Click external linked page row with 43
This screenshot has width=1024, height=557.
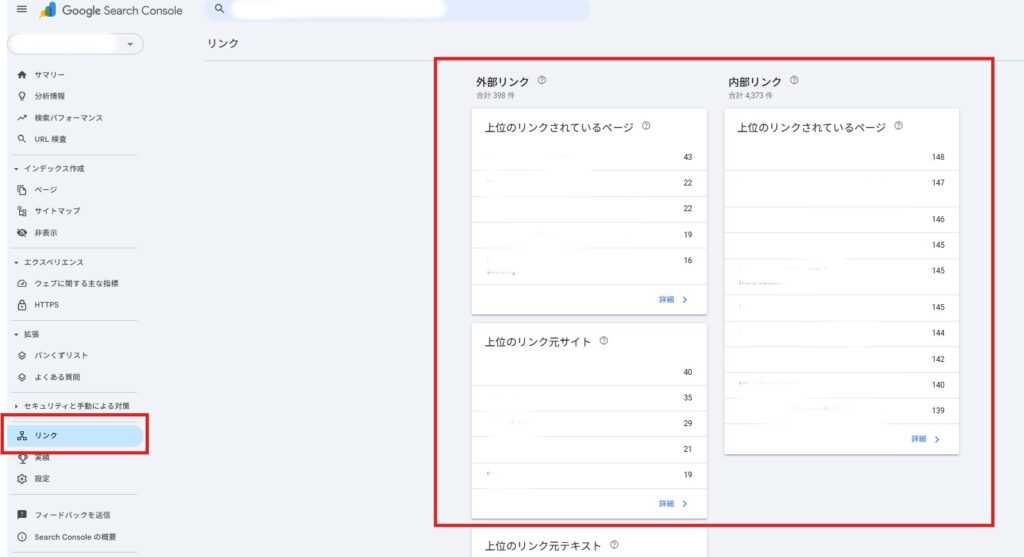tap(589, 157)
